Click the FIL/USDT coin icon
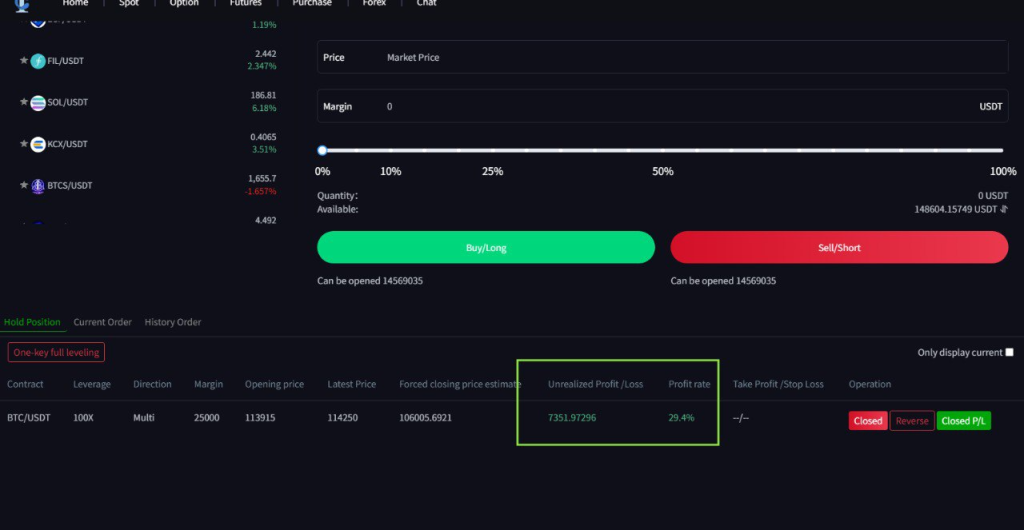This screenshot has height=530, width=1024. (x=38, y=61)
